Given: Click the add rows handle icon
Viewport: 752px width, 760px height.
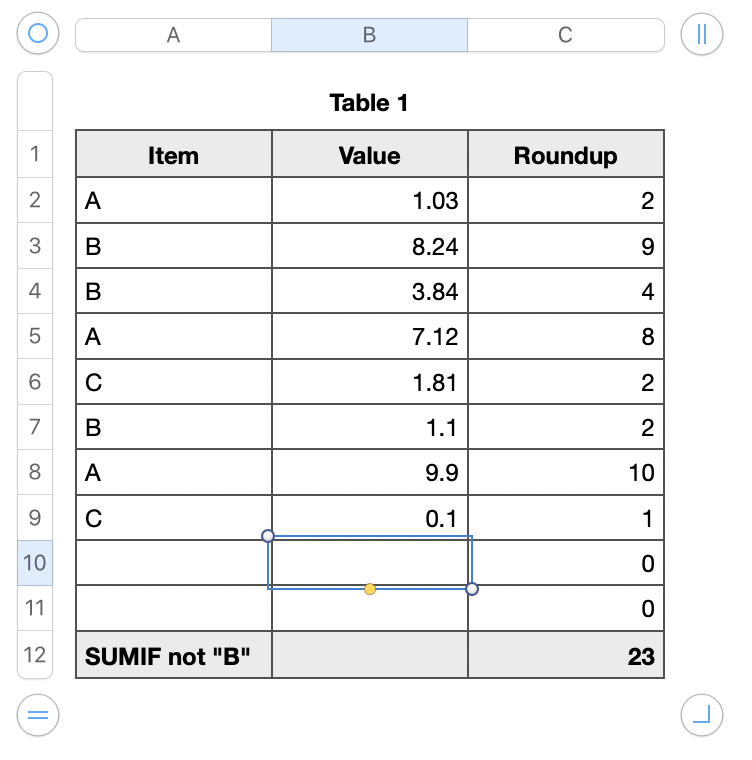Looking at the screenshot, I should tap(38, 715).
